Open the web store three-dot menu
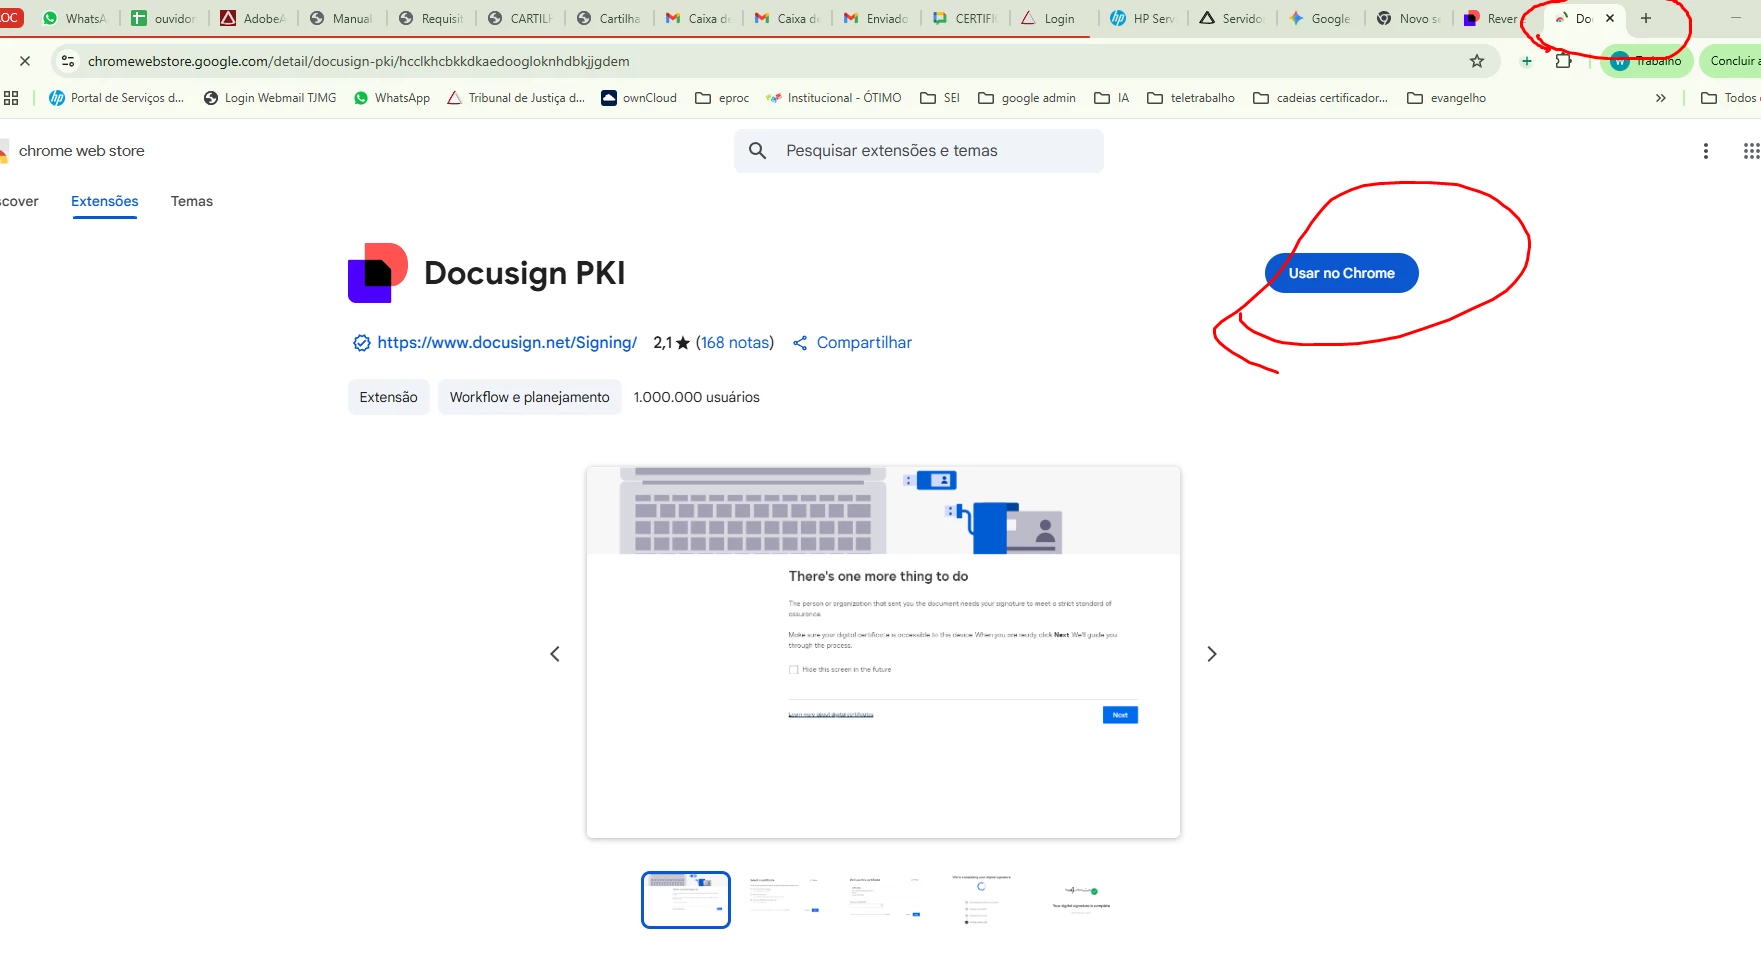 coord(1706,151)
